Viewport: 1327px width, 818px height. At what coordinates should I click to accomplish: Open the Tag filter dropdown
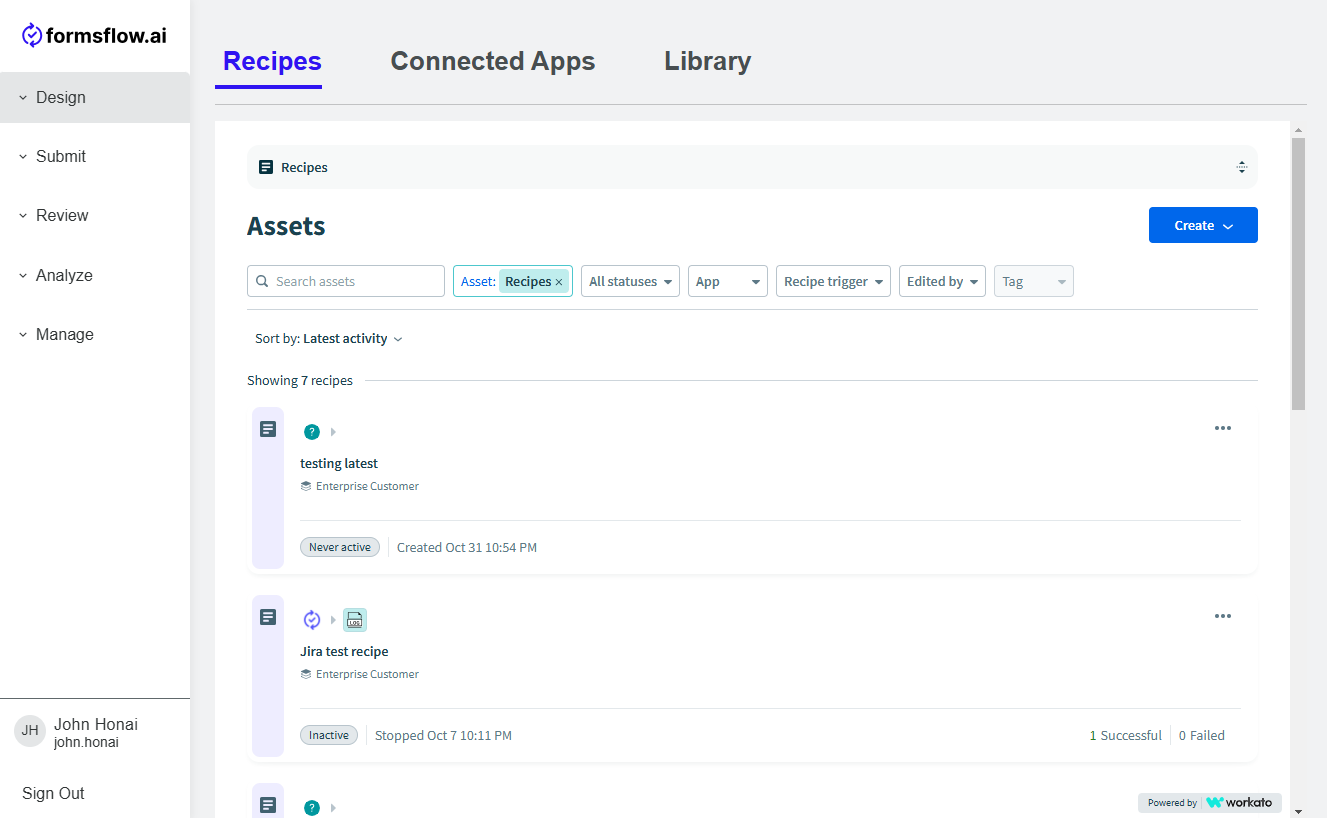click(1034, 281)
